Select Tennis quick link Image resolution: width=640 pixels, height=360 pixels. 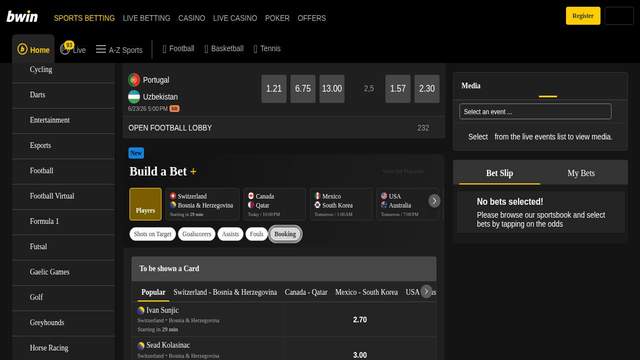click(267, 49)
